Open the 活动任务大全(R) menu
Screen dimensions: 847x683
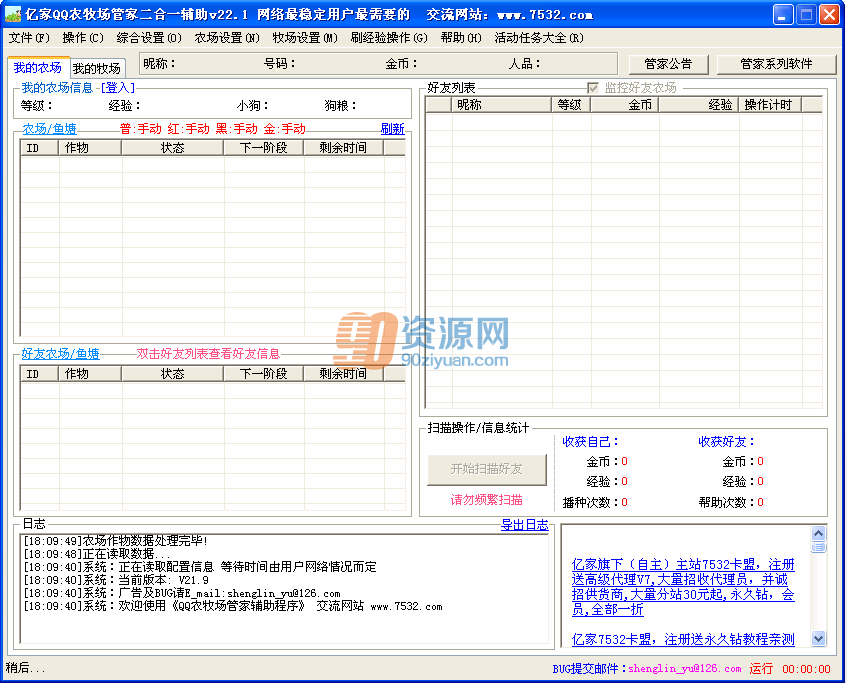(x=539, y=38)
